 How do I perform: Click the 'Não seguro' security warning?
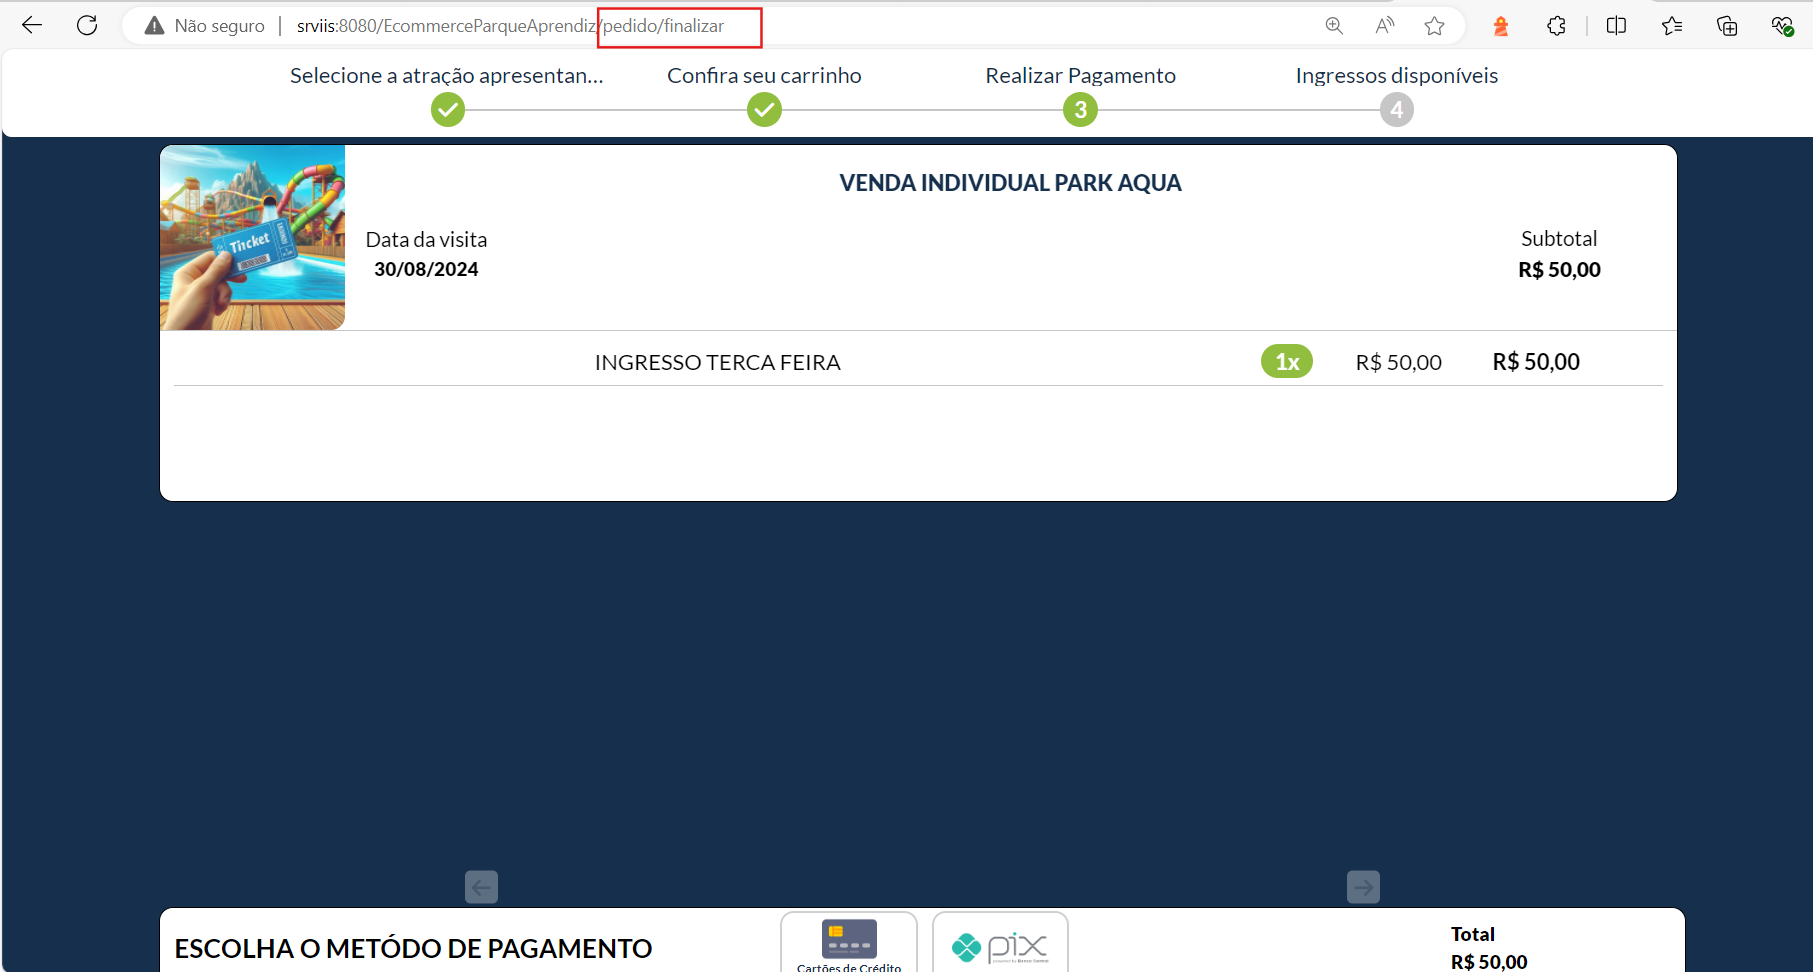point(205,26)
